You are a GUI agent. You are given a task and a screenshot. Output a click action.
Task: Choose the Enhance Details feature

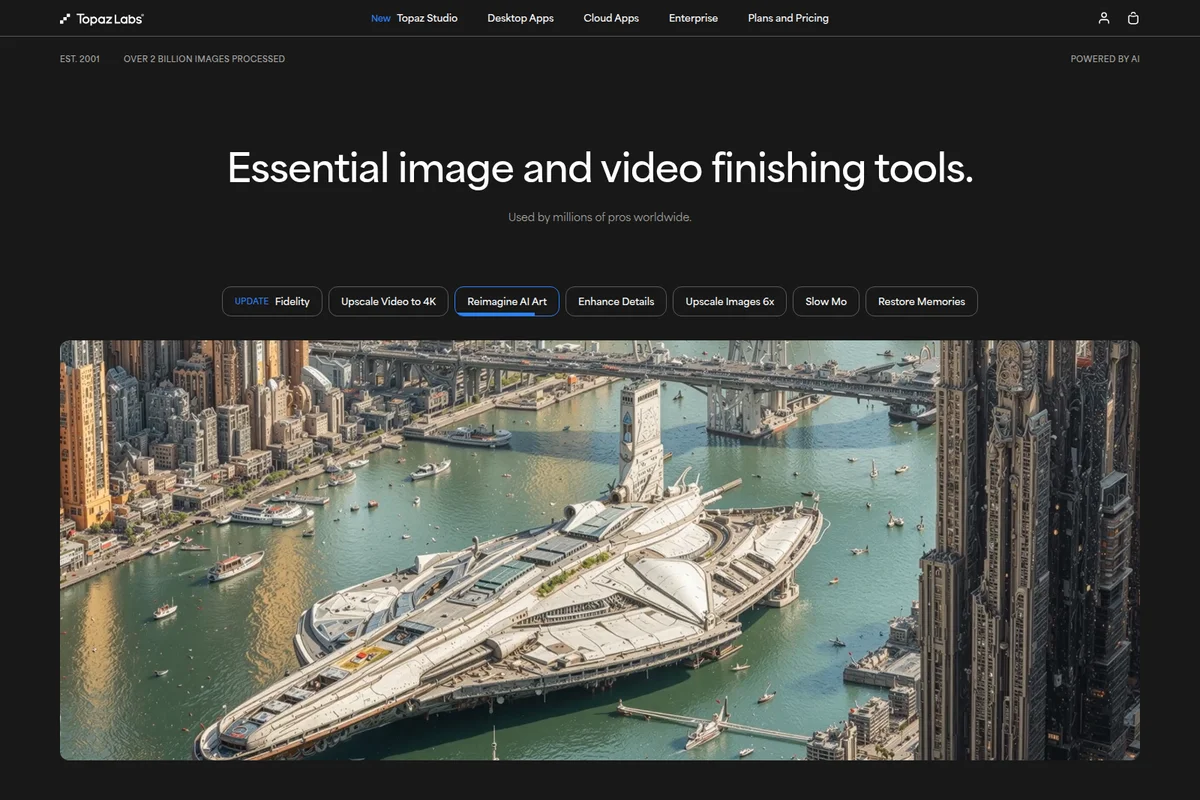click(615, 301)
